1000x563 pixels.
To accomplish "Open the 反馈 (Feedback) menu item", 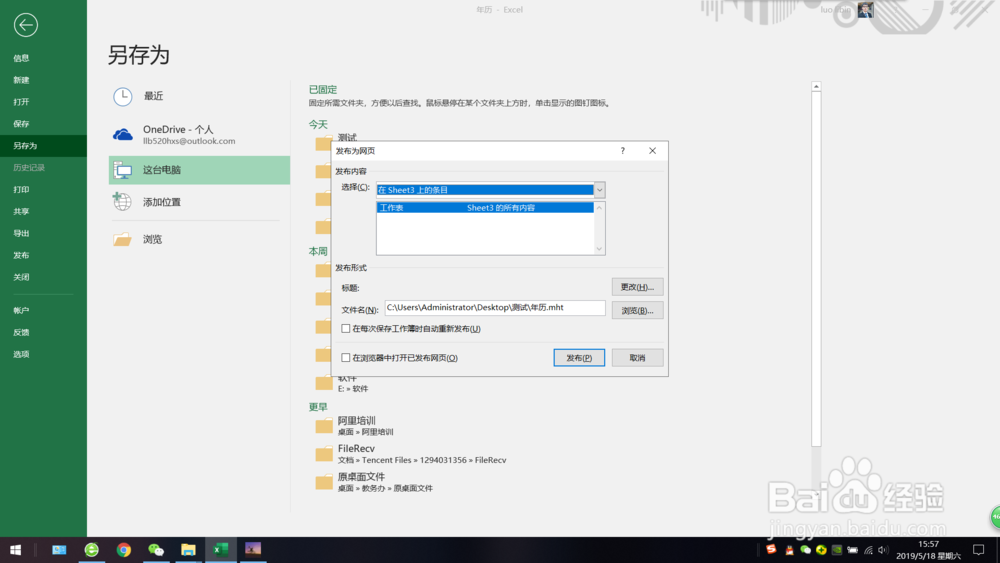I will [x=22, y=332].
